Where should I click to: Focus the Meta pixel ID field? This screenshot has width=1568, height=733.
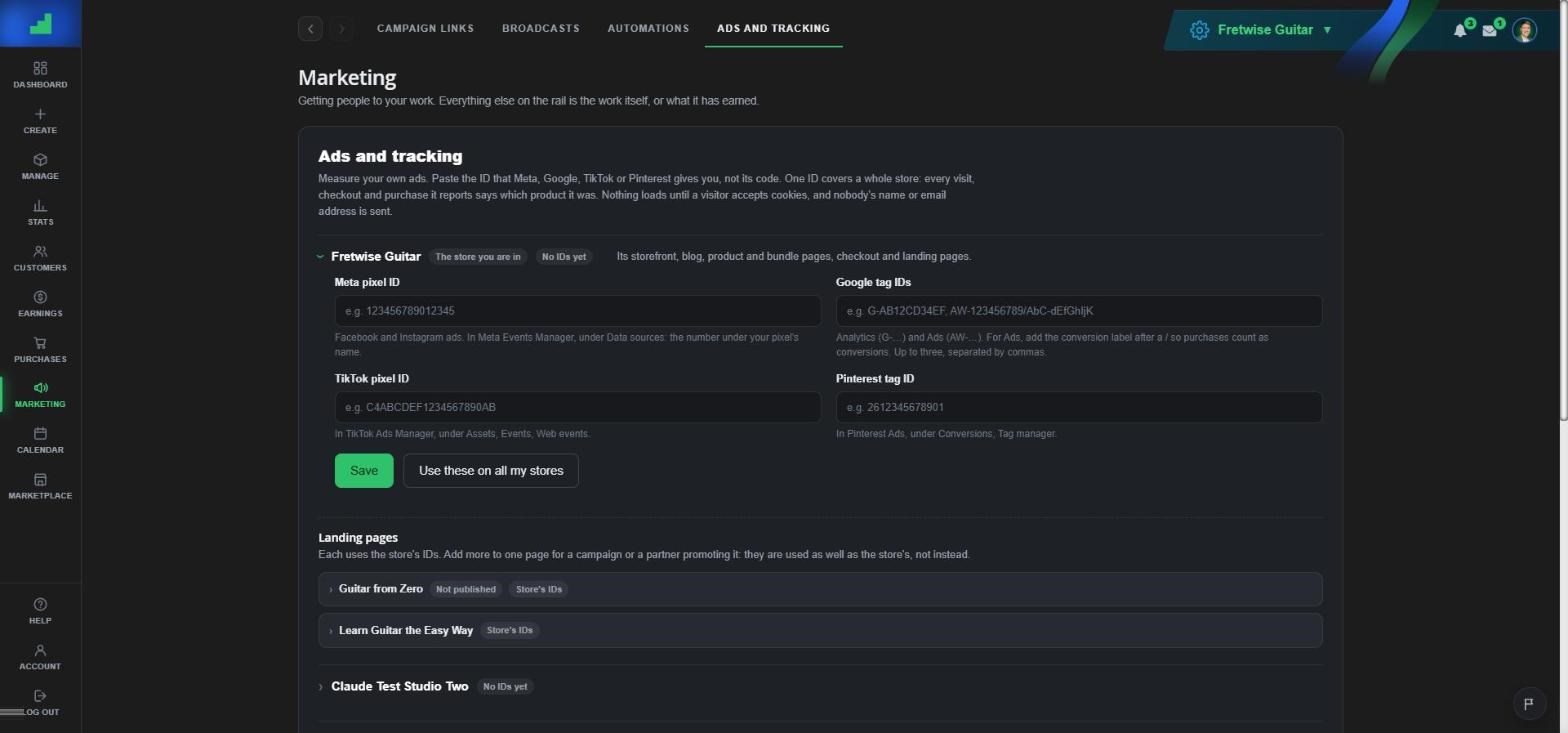coord(578,311)
